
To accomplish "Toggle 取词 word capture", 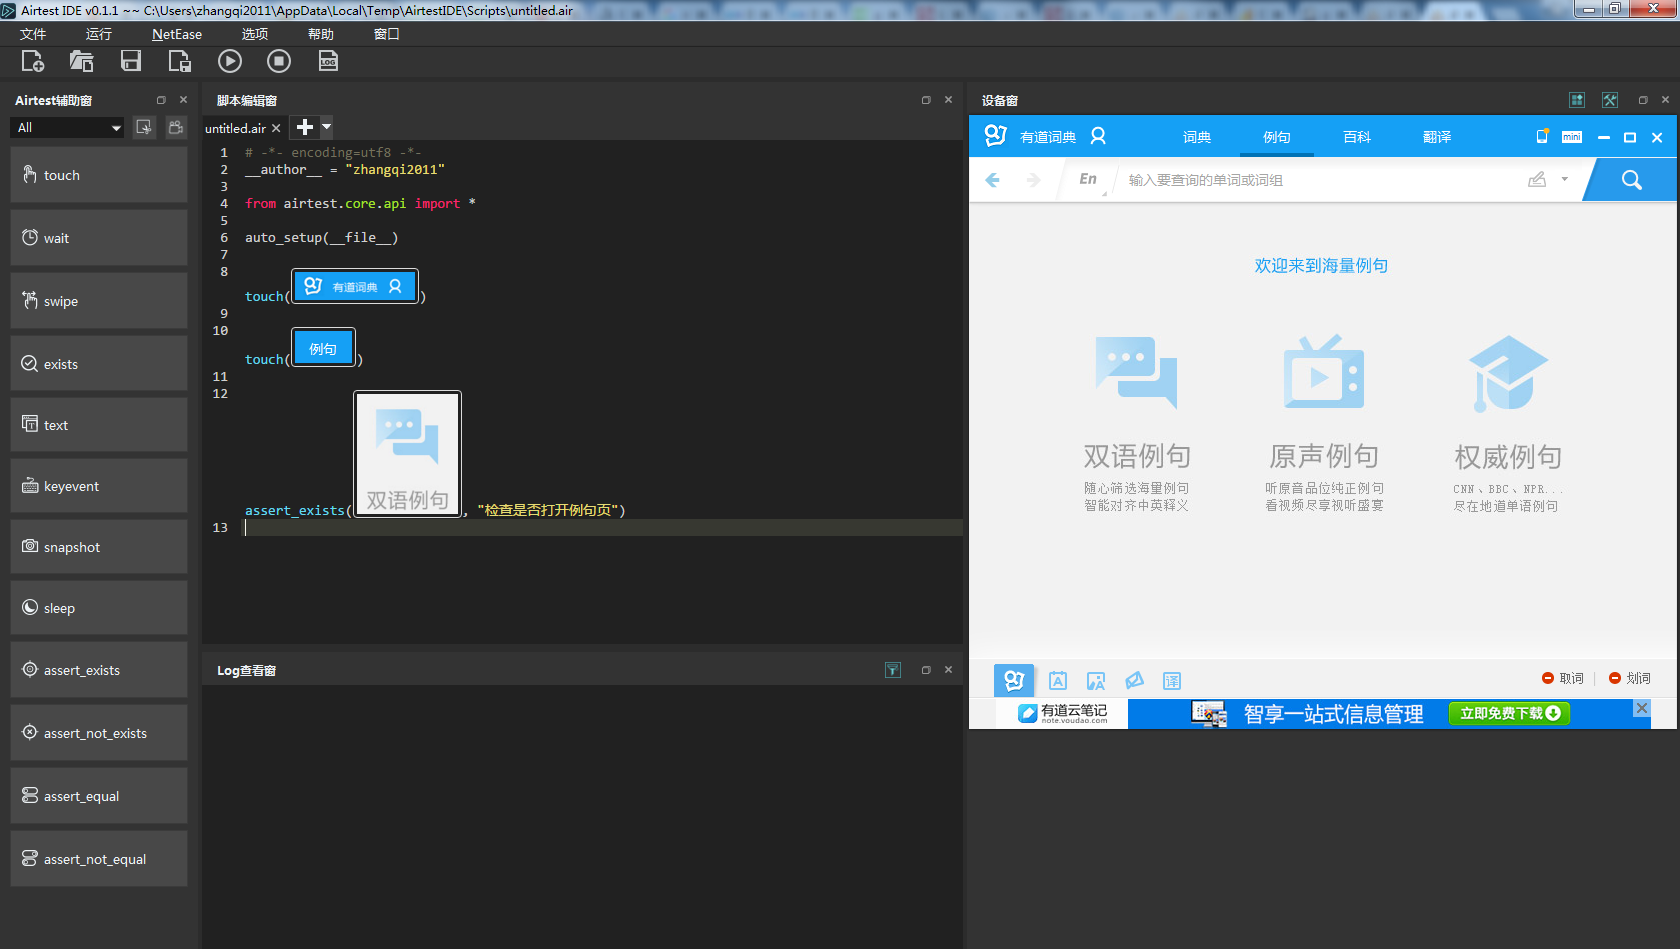I will [1563, 678].
